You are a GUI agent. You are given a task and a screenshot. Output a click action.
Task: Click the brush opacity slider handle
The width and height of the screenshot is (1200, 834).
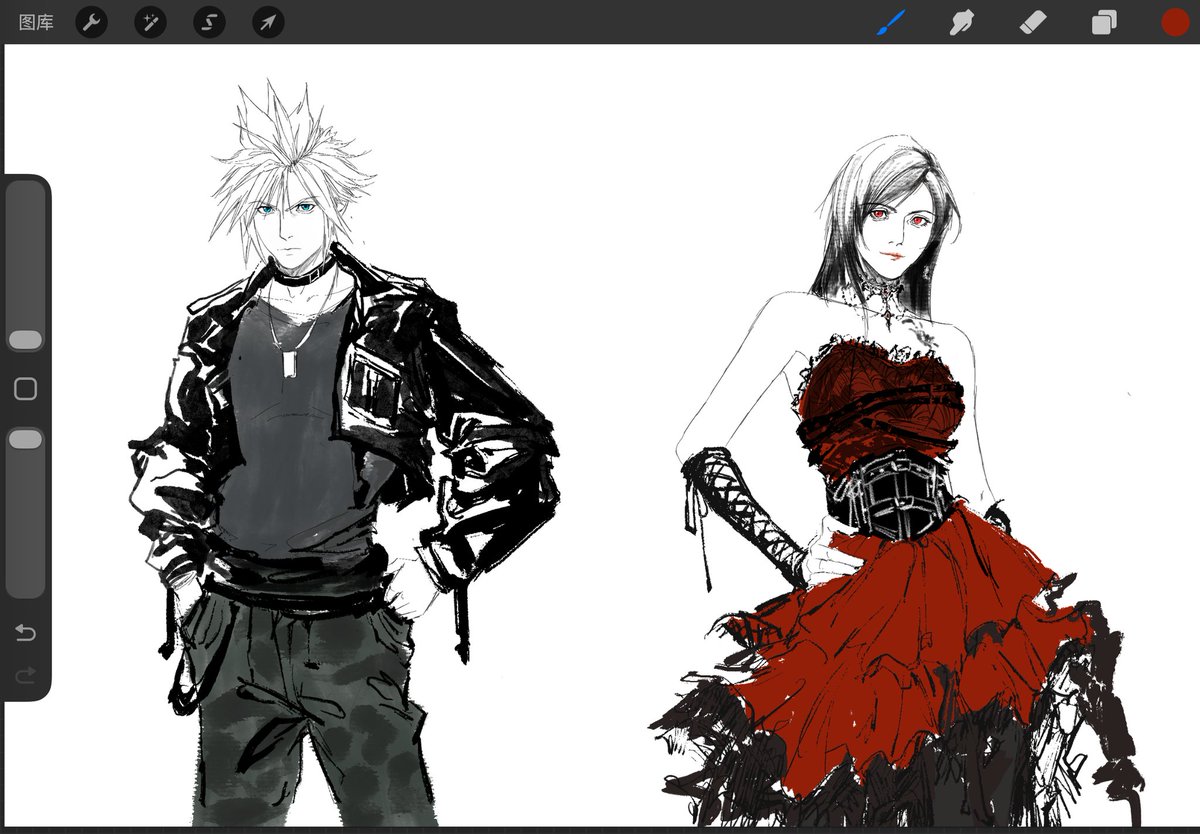coord(25,439)
